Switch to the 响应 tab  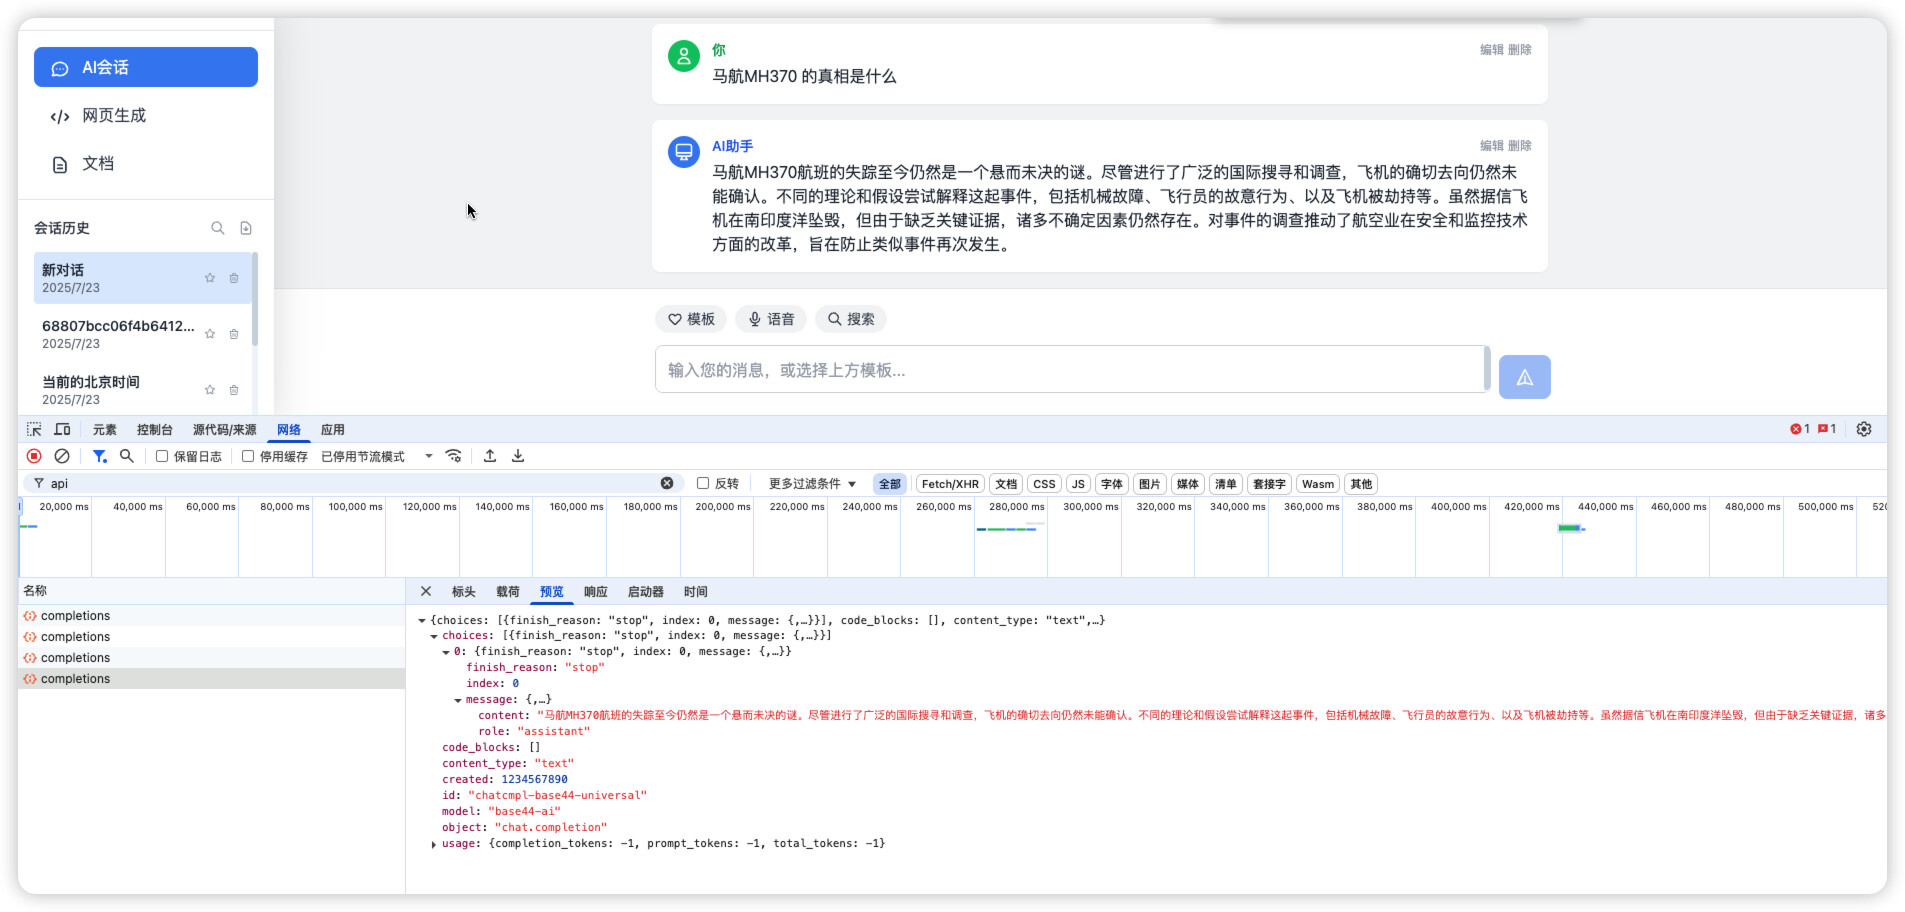click(x=595, y=592)
